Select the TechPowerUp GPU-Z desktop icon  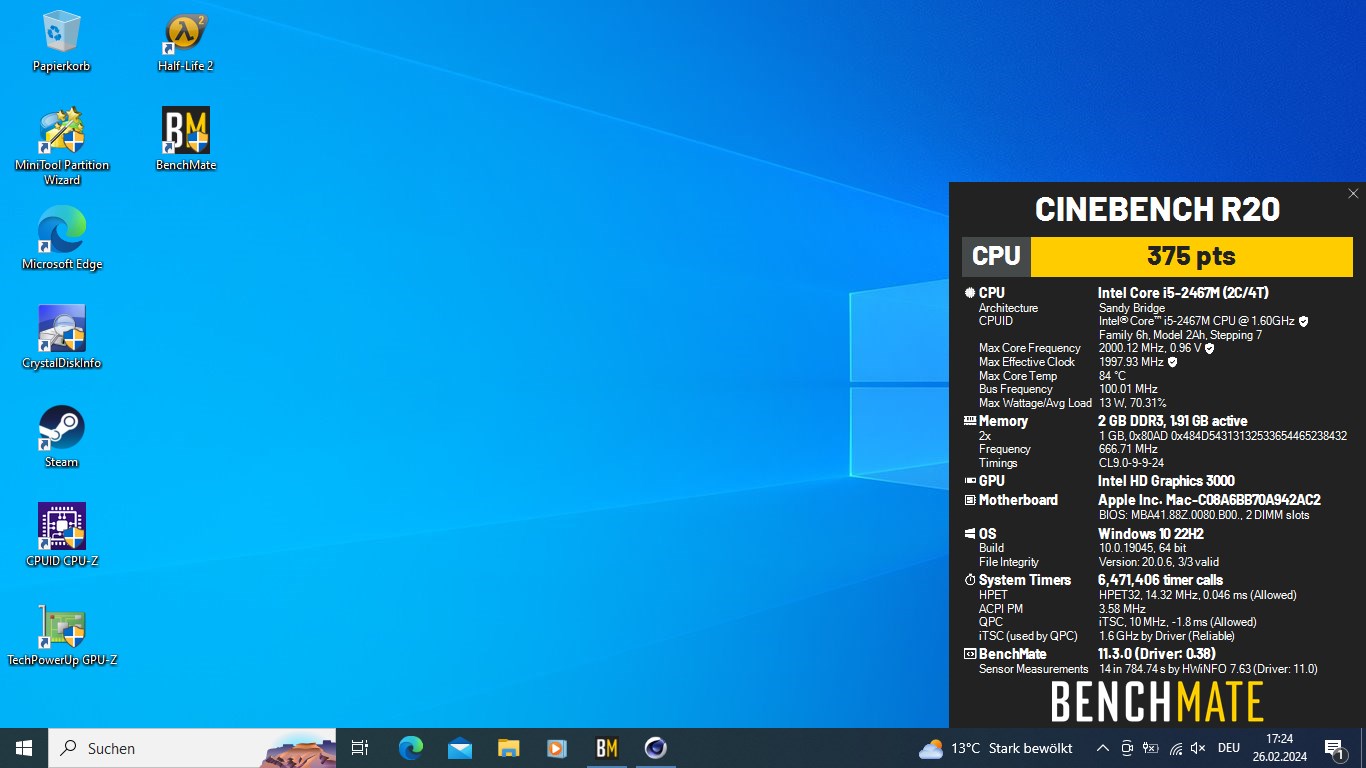[62, 634]
